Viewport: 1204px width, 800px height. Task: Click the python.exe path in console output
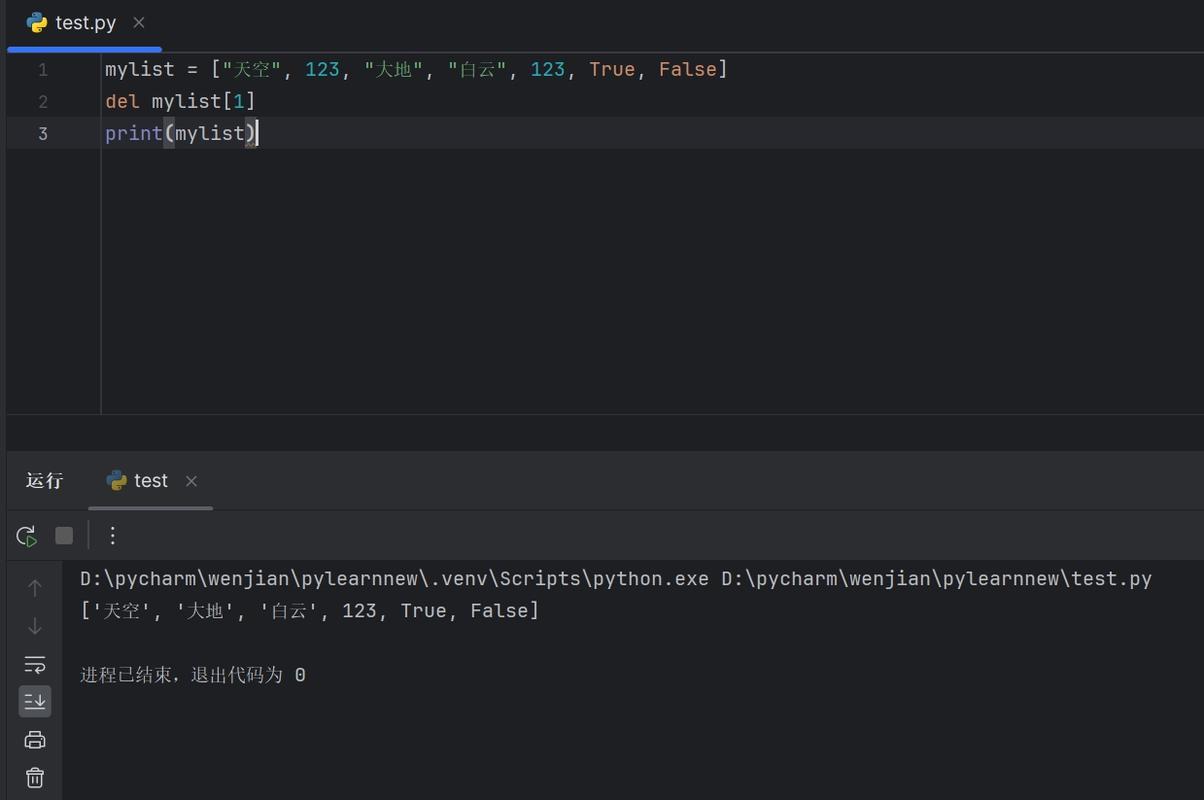click(x=394, y=579)
